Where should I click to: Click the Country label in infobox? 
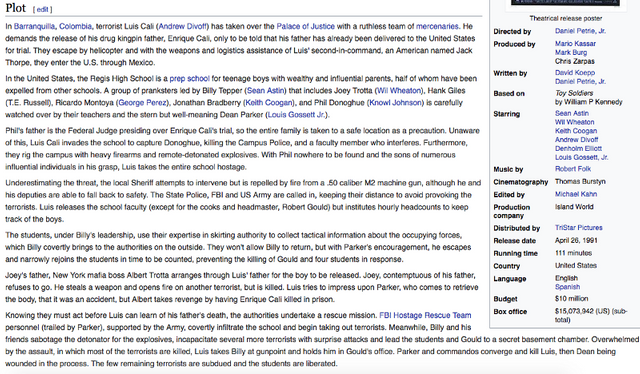507,266
